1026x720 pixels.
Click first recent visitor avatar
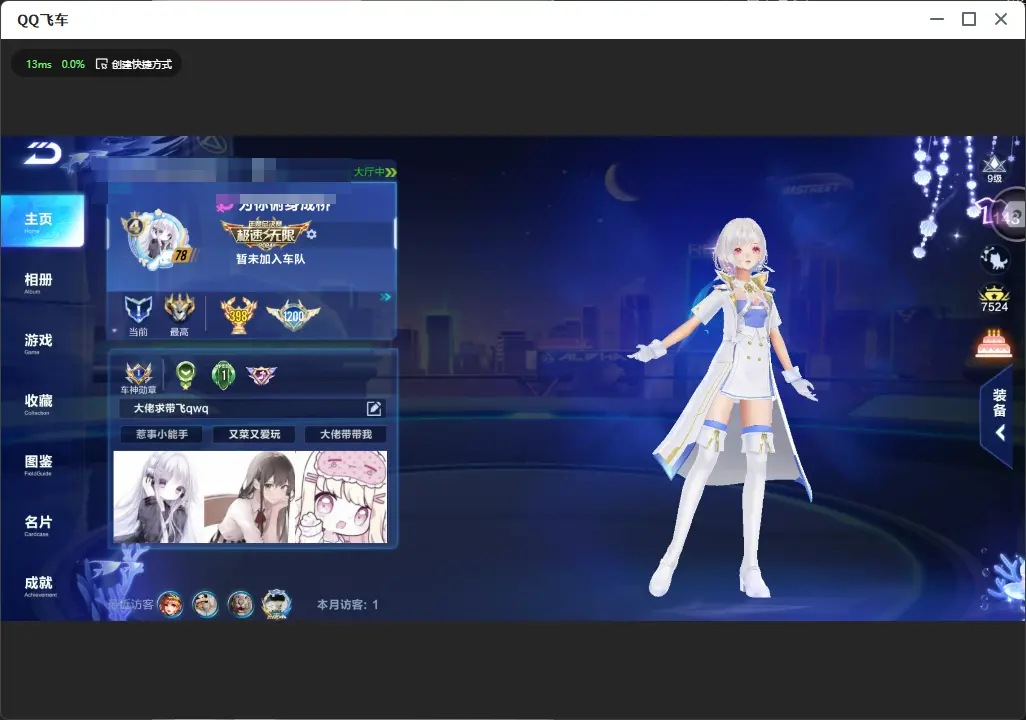click(170, 604)
